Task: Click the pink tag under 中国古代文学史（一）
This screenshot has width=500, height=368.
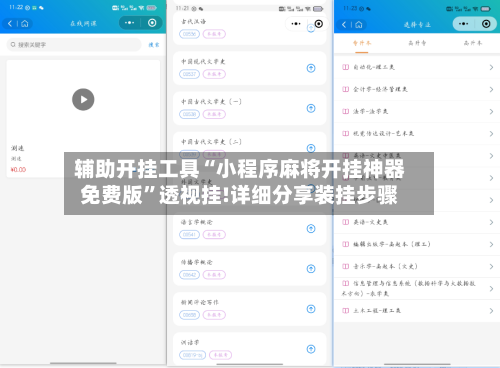Action: 214,114
